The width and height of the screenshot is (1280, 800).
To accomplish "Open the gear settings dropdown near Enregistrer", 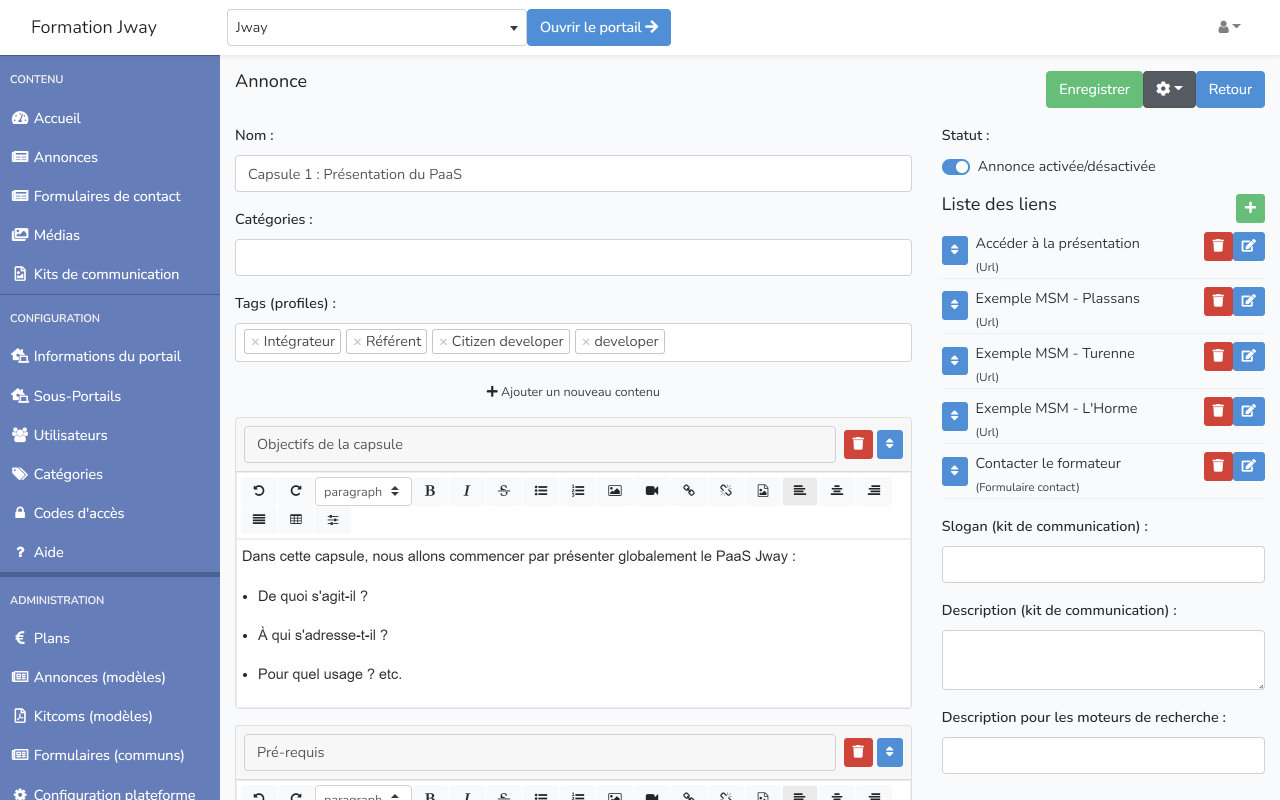I will (1169, 89).
